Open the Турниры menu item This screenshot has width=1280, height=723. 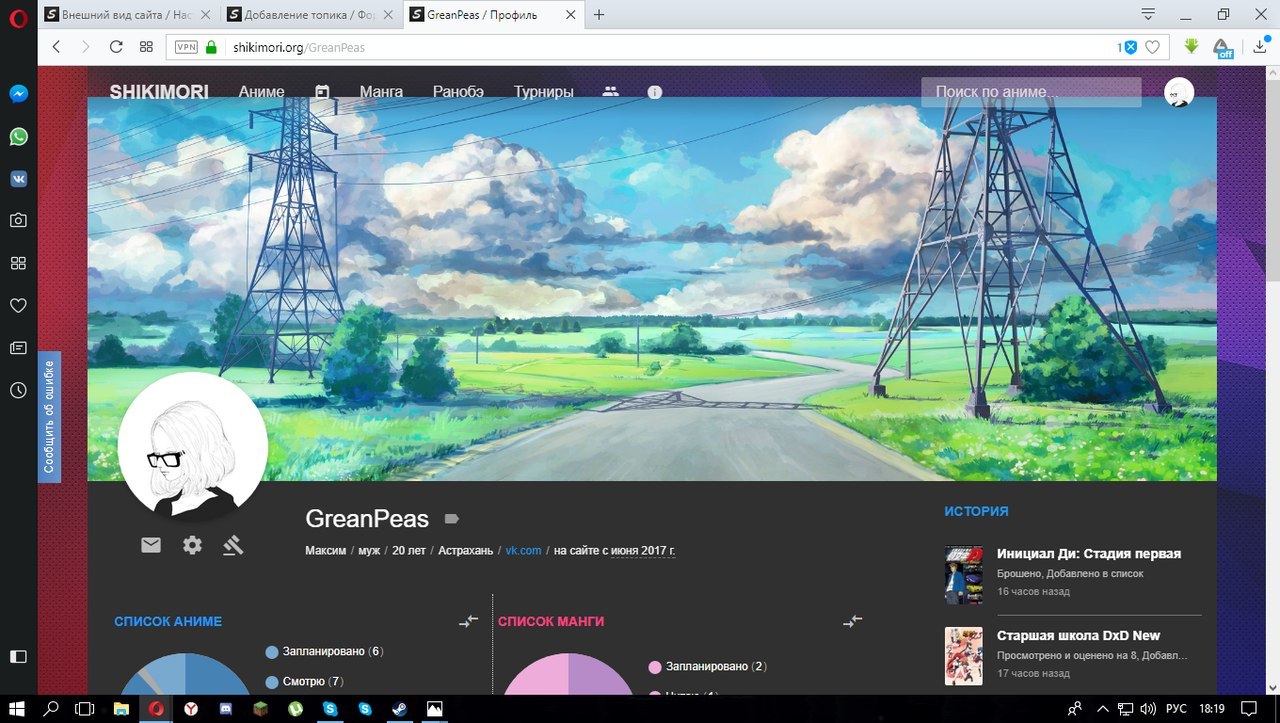(x=544, y=91)
